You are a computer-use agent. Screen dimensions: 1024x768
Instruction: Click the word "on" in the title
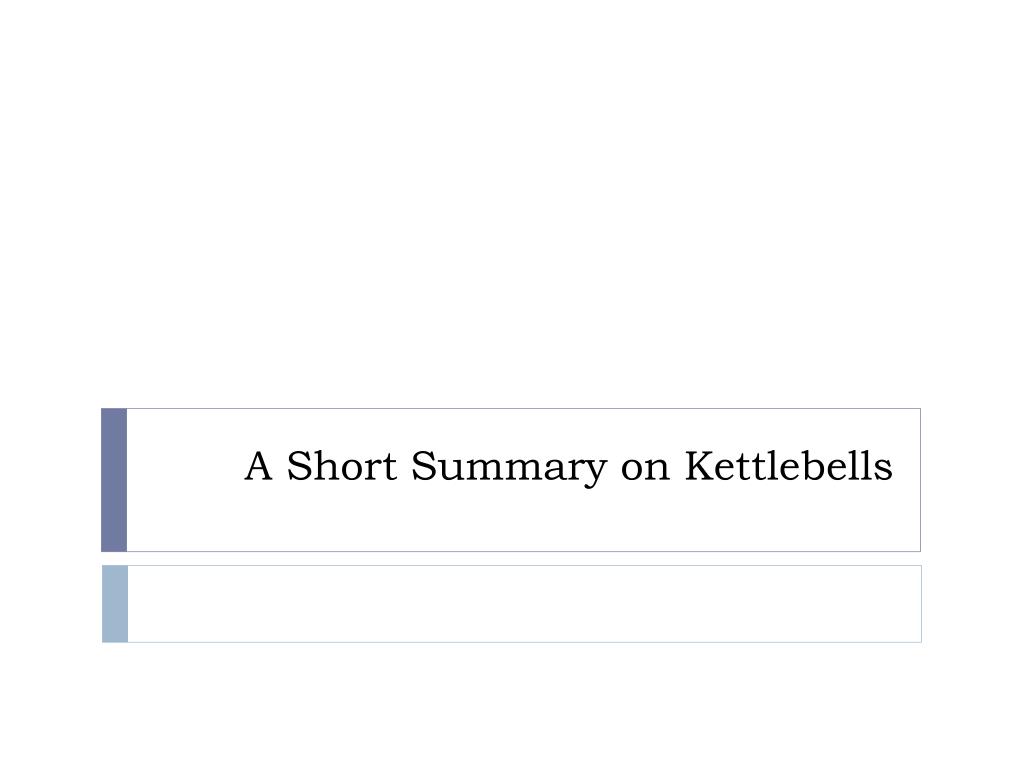click(645, 470)
